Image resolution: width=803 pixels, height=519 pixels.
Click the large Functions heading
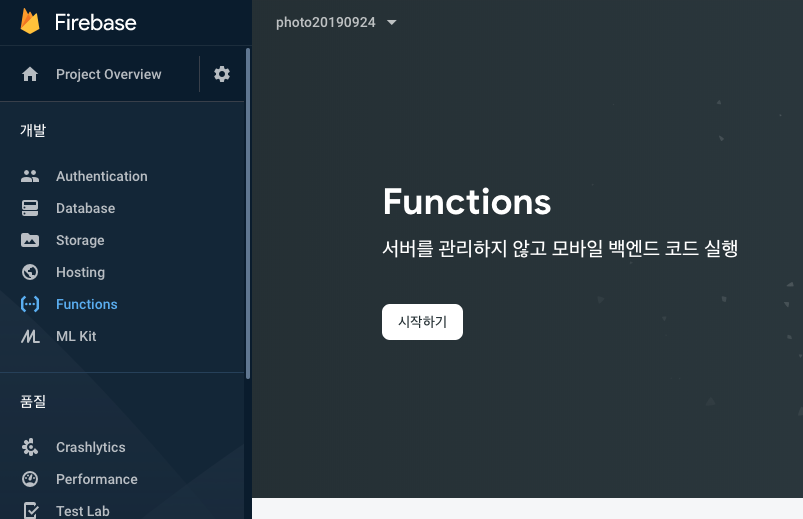pyautogui.click(x=467, y=201)
